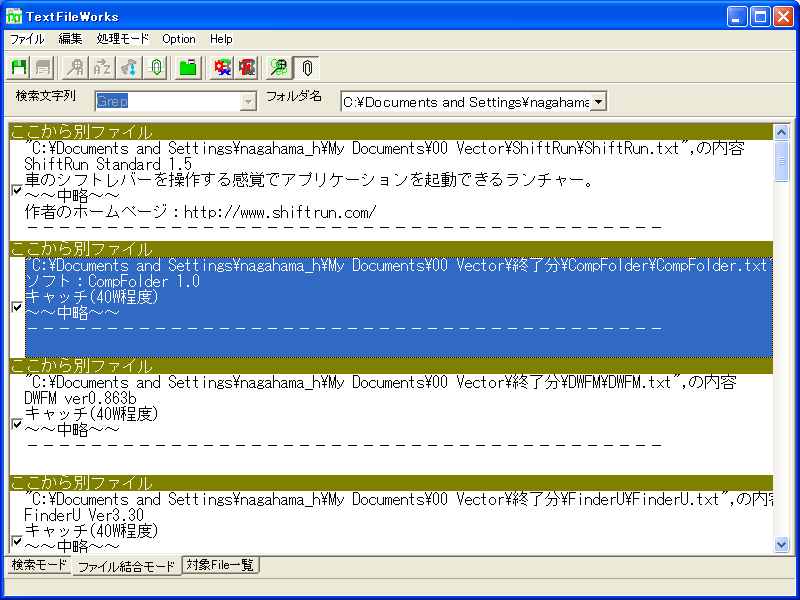Click the DWFM.txt file path line
Screen dimensions: 800x600
pyautogui.click(x=381, y=382)
